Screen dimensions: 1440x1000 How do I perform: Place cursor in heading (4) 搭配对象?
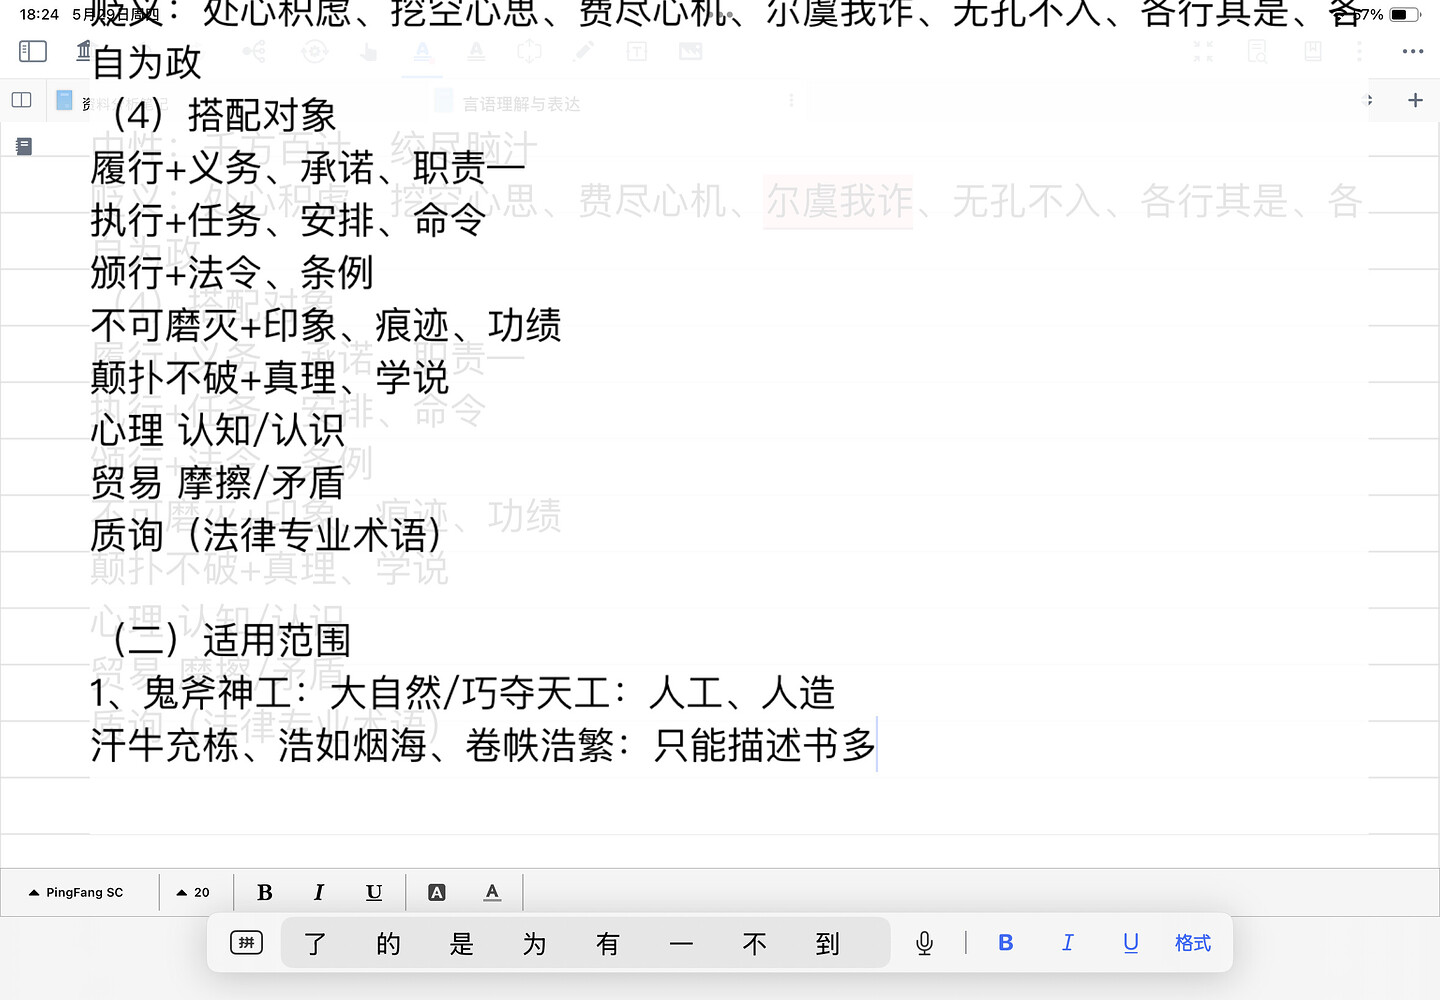tap(223, 115)
